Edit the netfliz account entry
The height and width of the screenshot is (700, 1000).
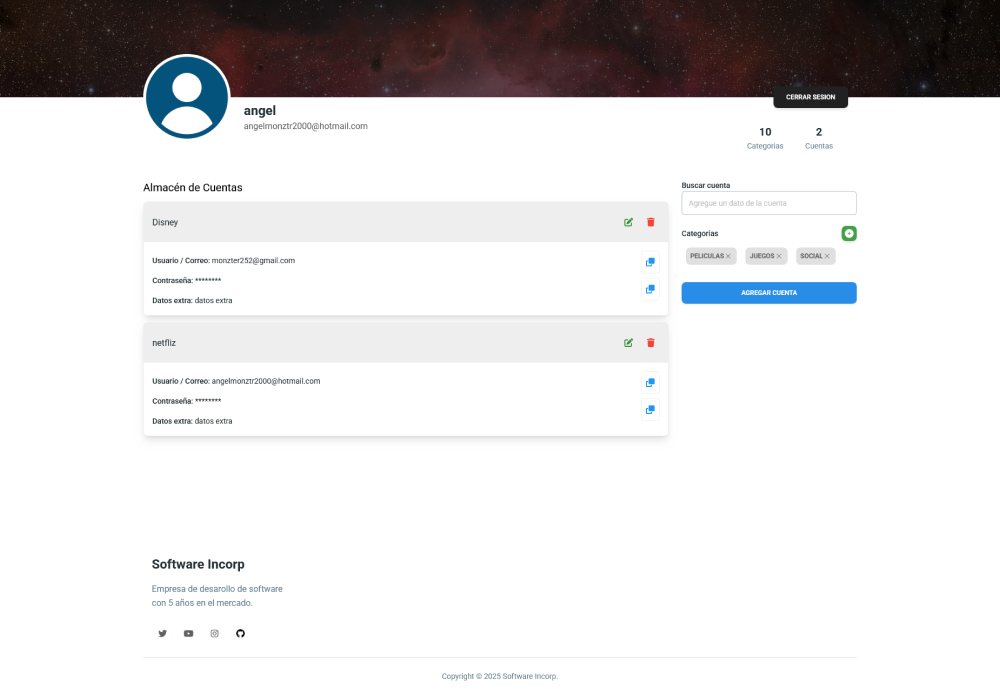(x=628, y=342)
